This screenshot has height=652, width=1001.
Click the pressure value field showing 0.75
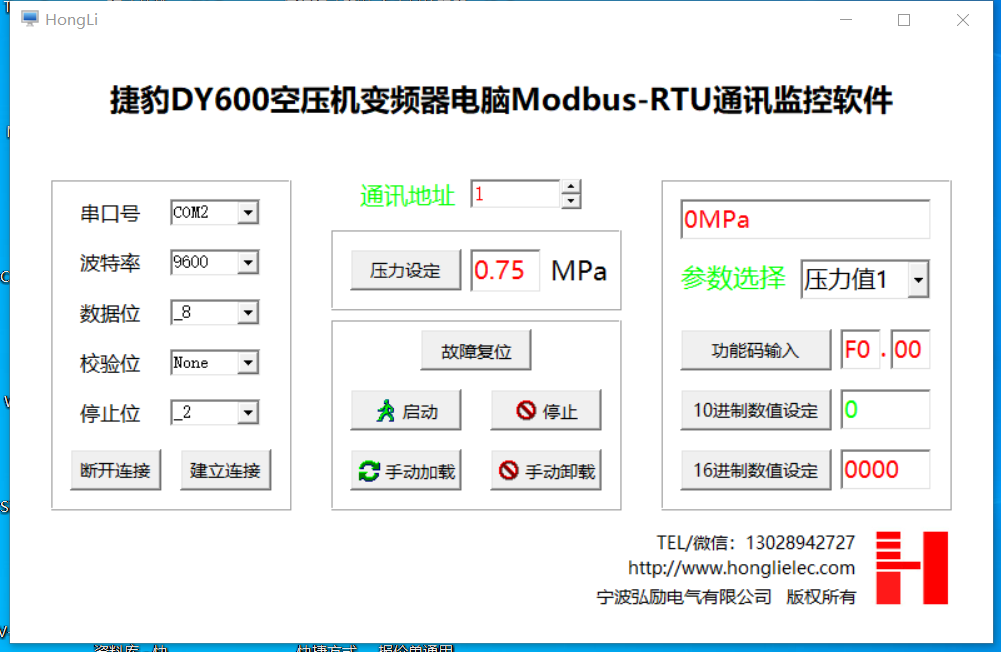pyautogui.click(x=505, y=271)
